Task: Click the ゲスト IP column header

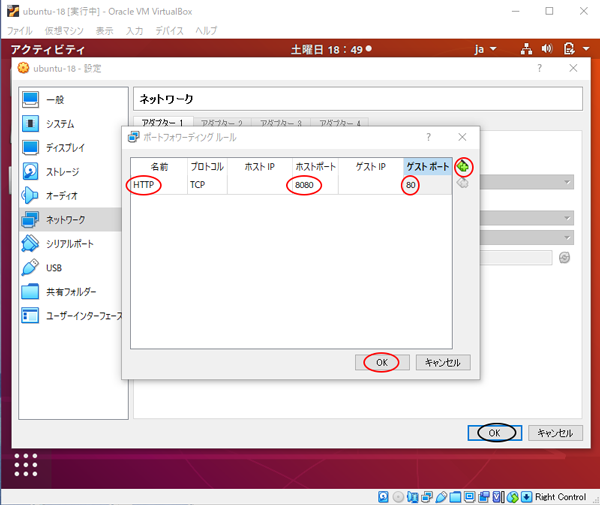Action: pyautogui.click(x=370, y=167)
